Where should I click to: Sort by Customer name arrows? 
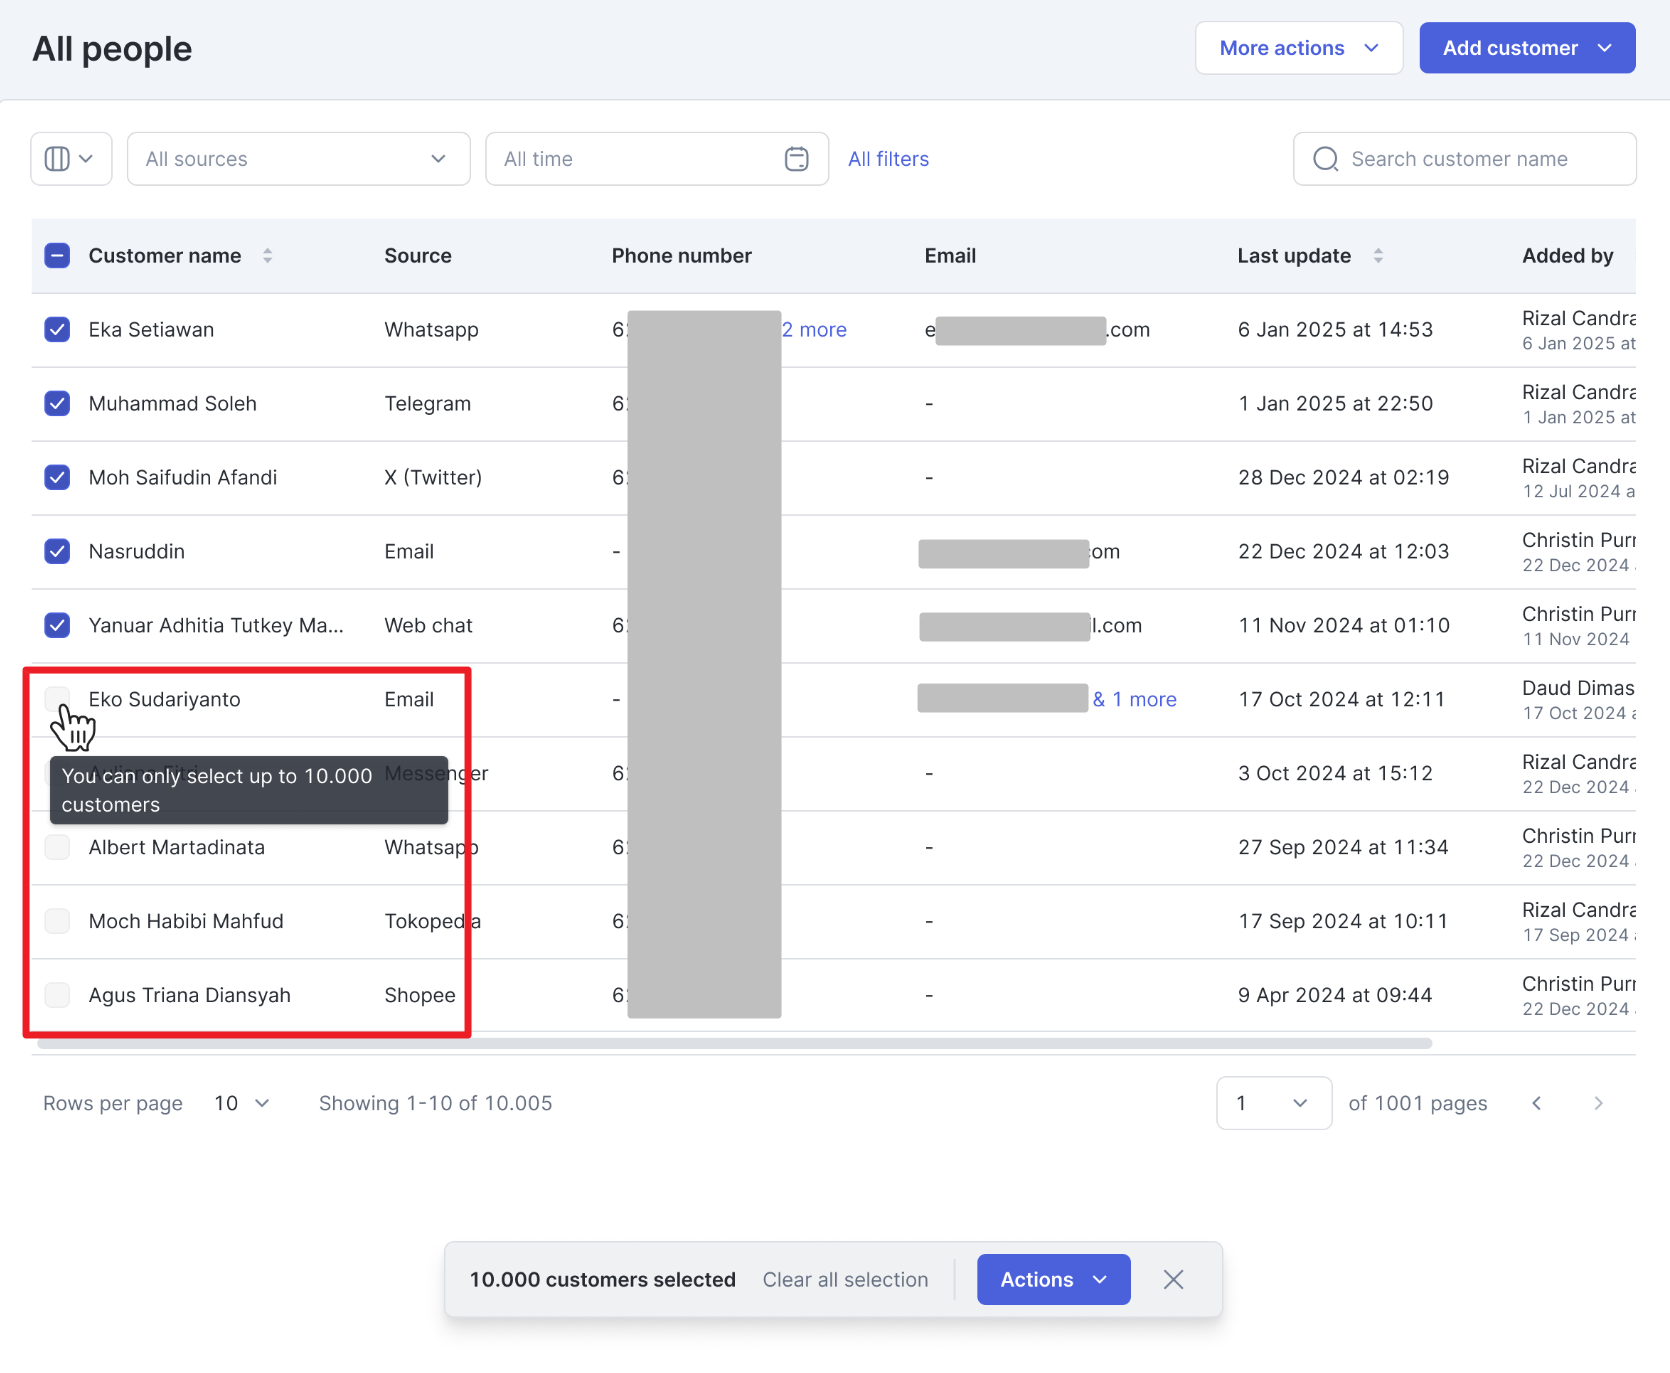click(x=267, y=256)
